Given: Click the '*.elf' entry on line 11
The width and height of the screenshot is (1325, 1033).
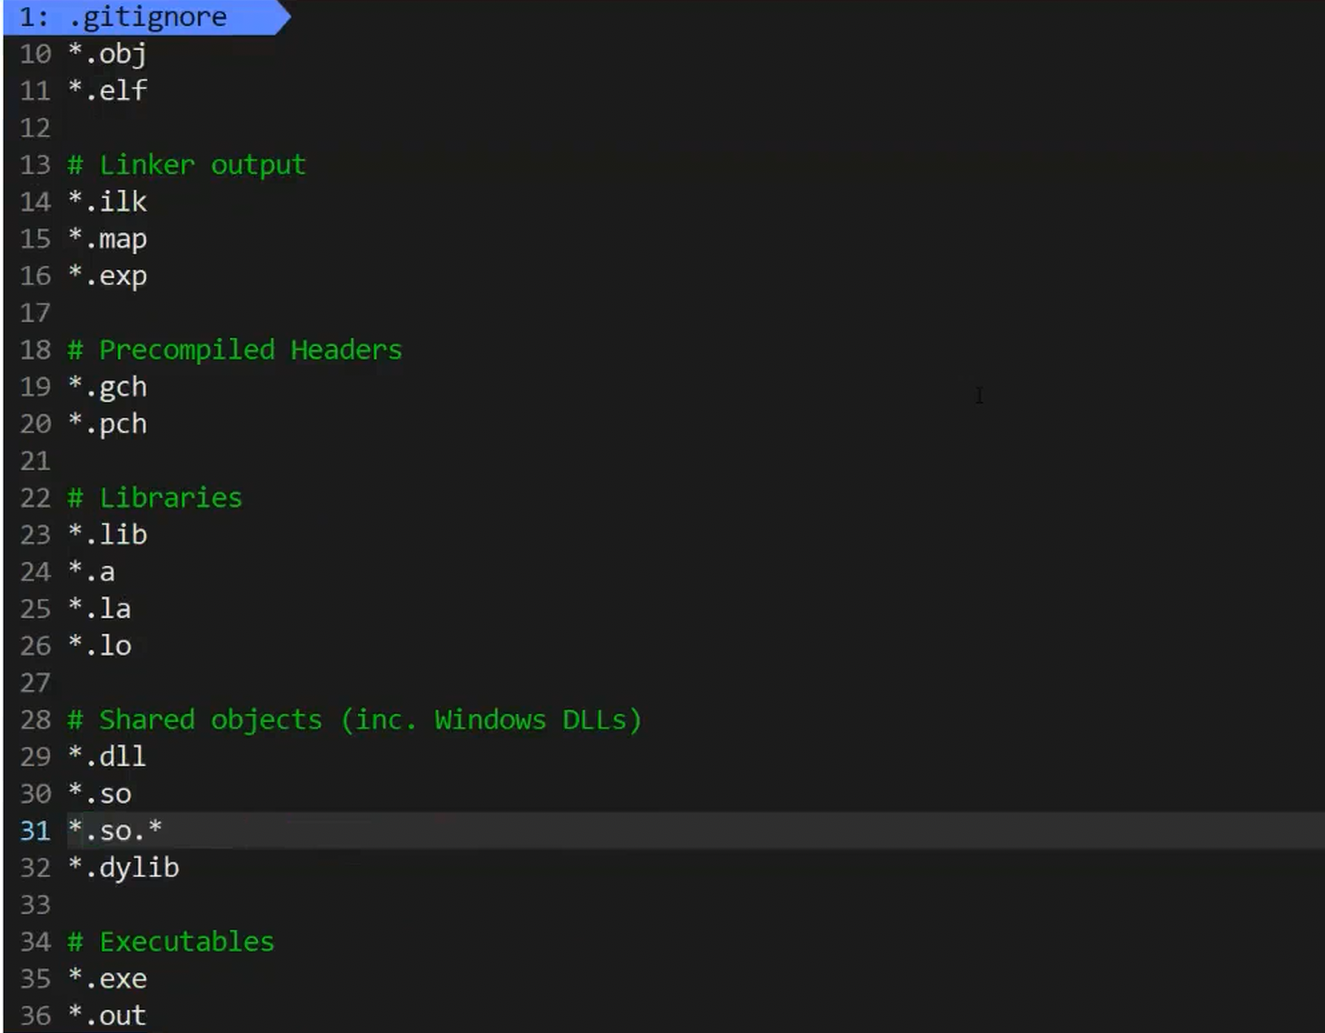Looking at the screenshot, I should click(x=107, y=91).
